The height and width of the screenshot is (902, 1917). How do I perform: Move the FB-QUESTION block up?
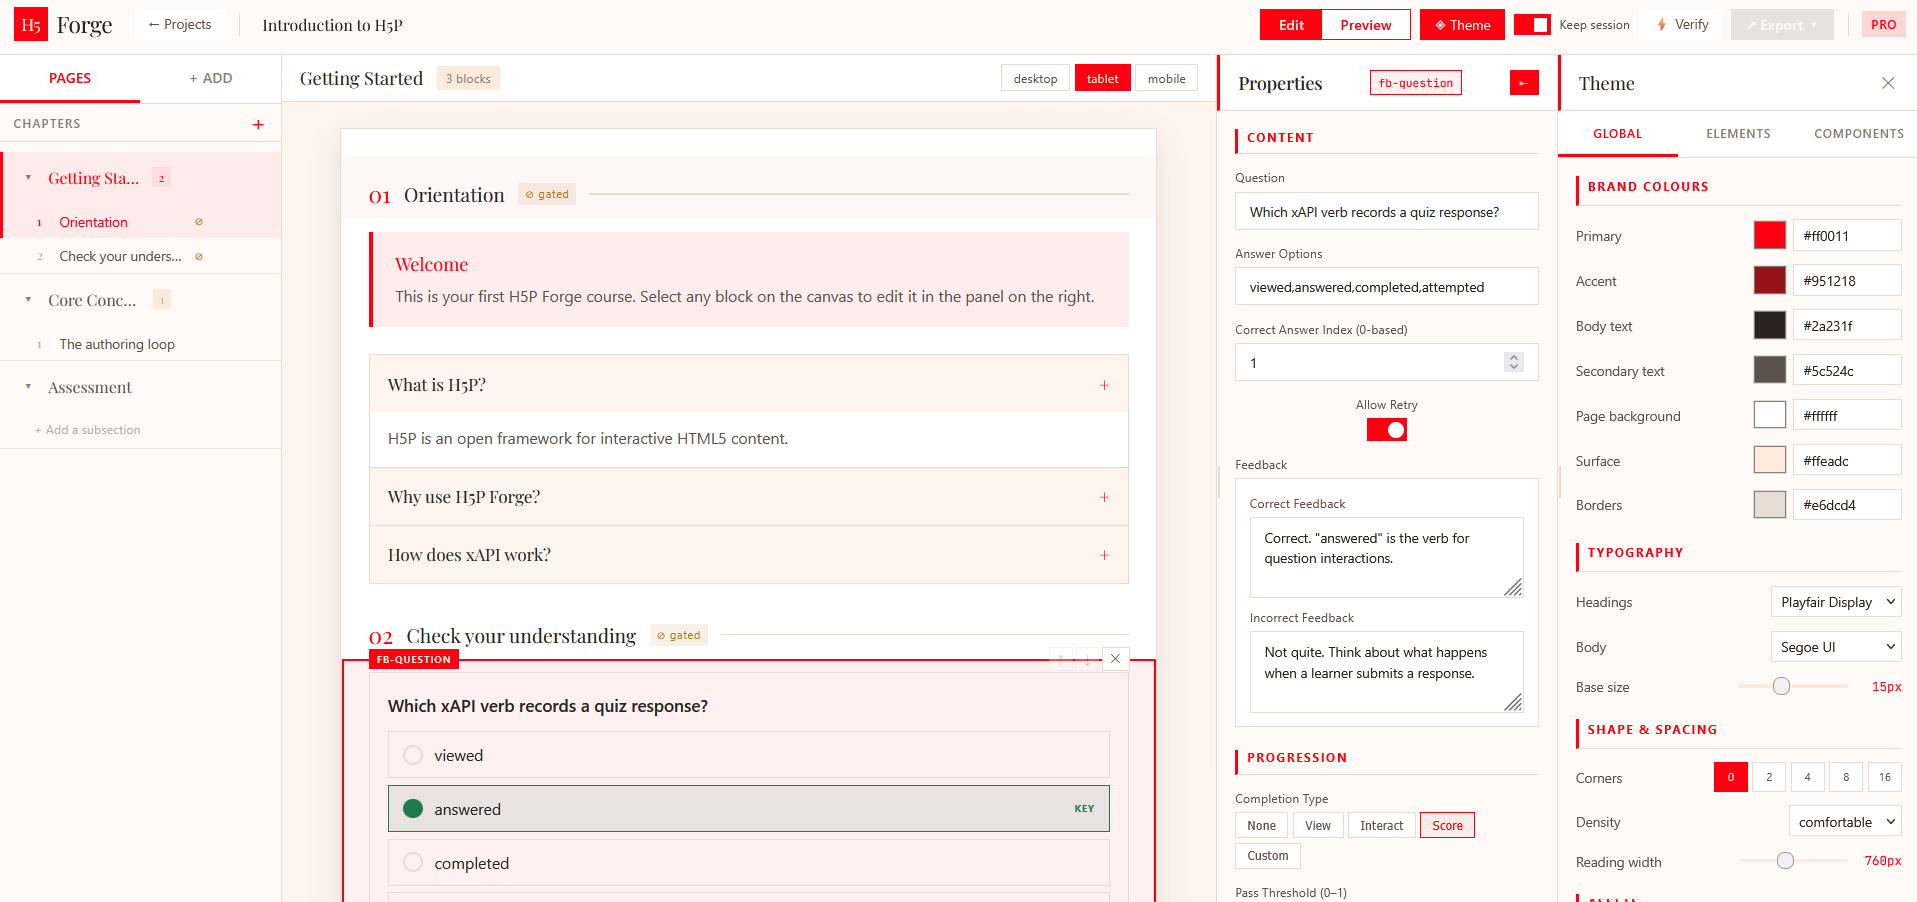1061,659
